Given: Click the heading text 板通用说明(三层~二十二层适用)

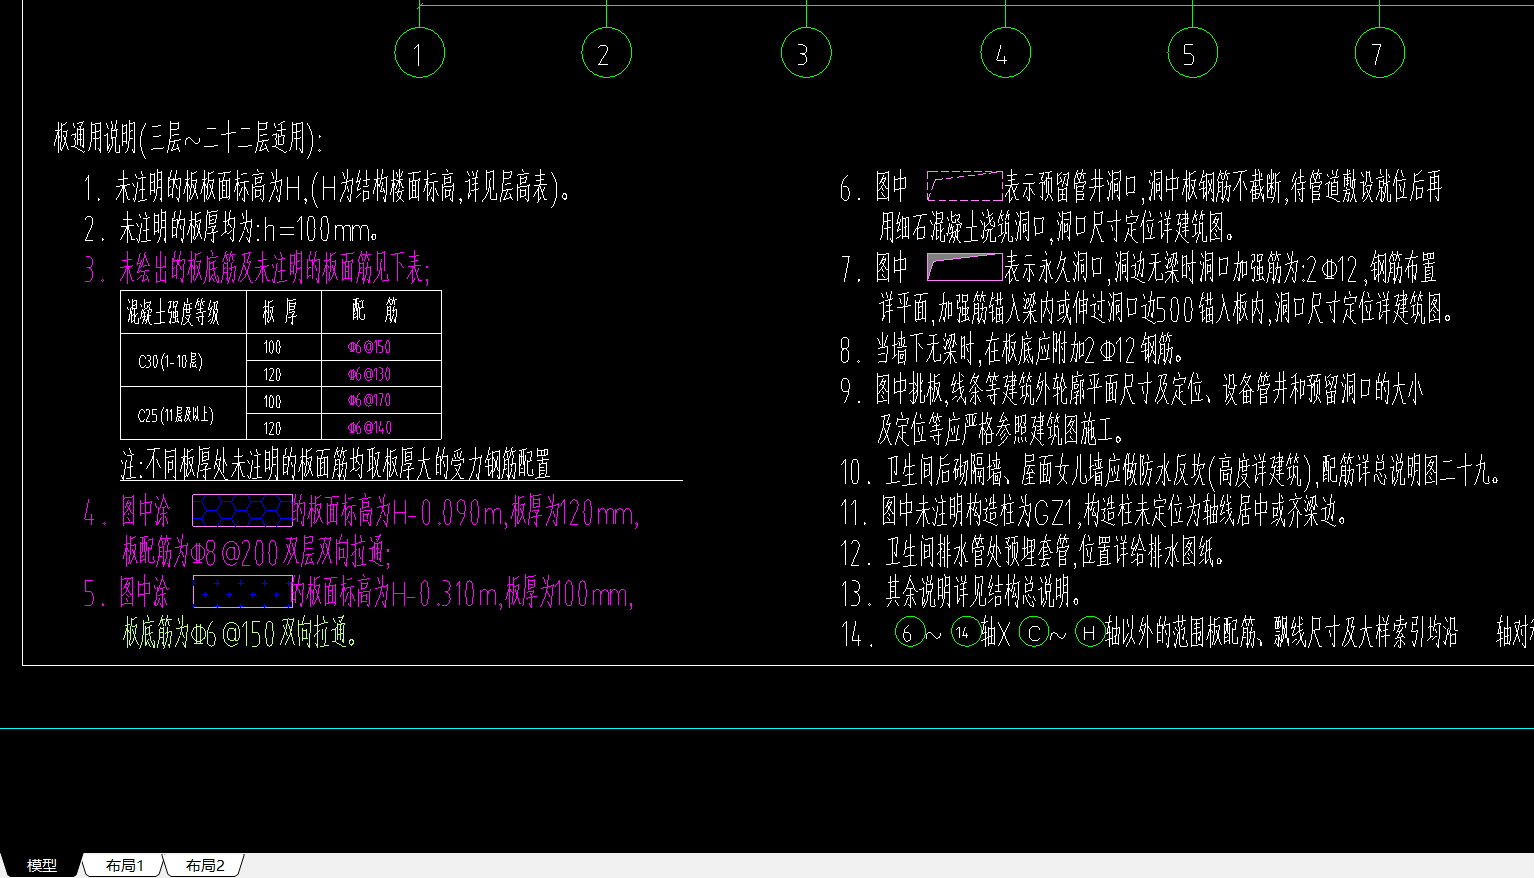Looking at the screenshot, I should click(x=188, y=138).
